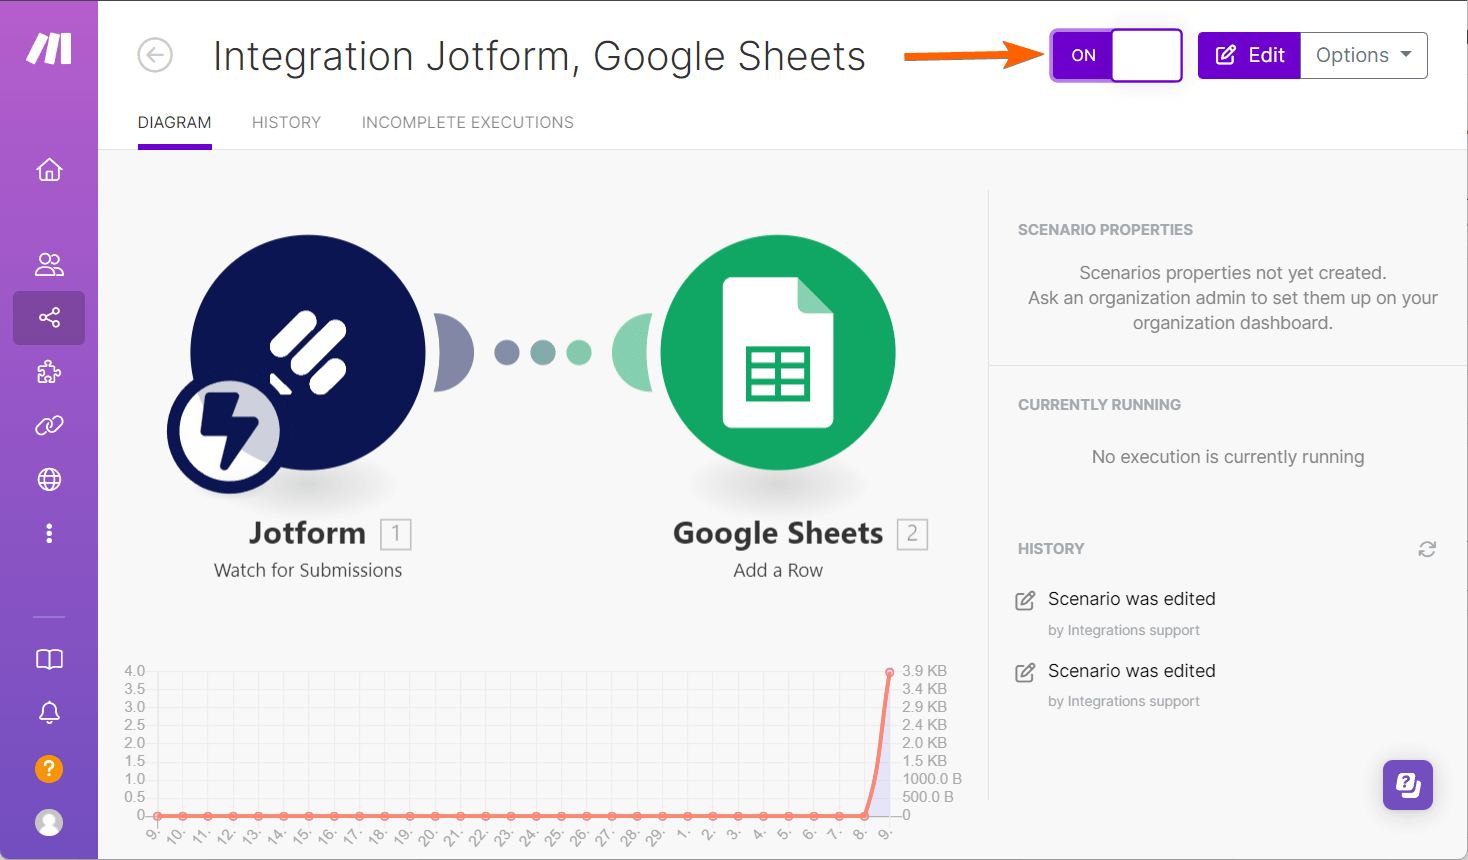Select the Jotform module circle
The width and height of the screenshot is (1468, 860).
[308, 352]
